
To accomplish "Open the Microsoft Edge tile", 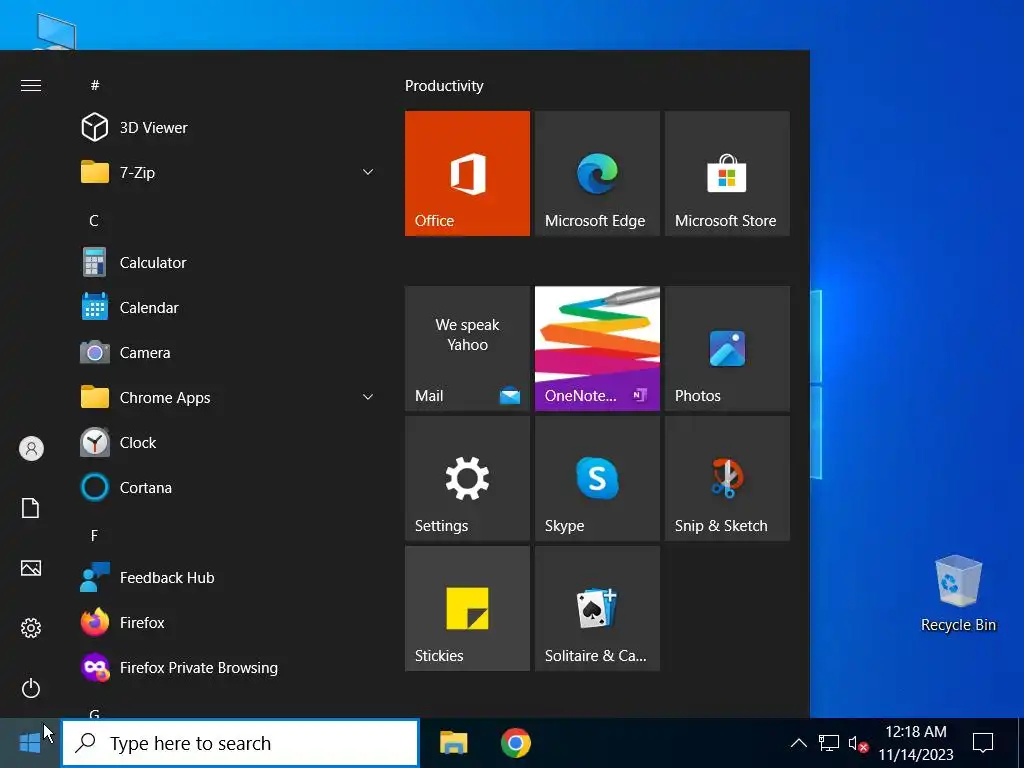I will (x=597, y=173).
